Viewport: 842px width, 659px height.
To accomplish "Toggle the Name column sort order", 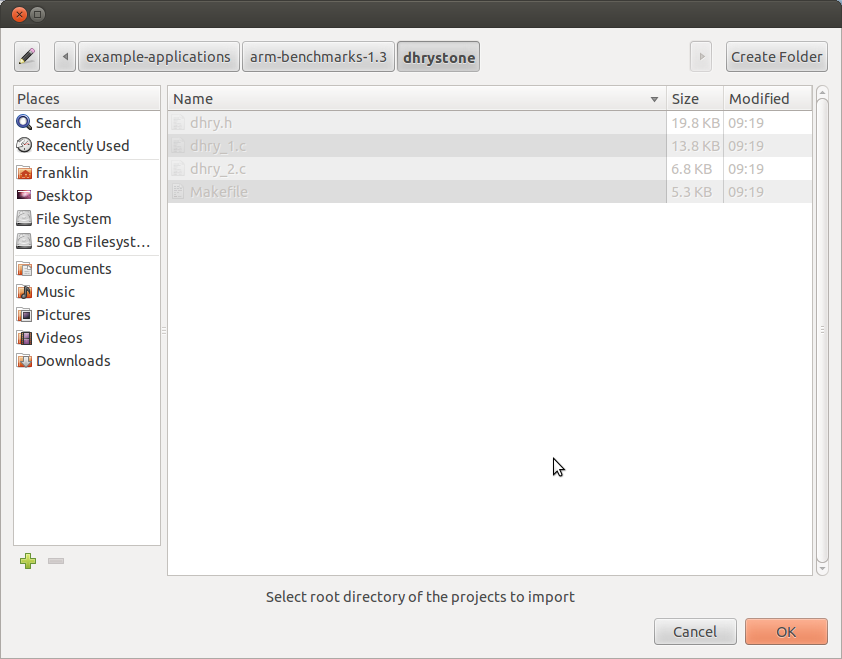I will (400, 98).
